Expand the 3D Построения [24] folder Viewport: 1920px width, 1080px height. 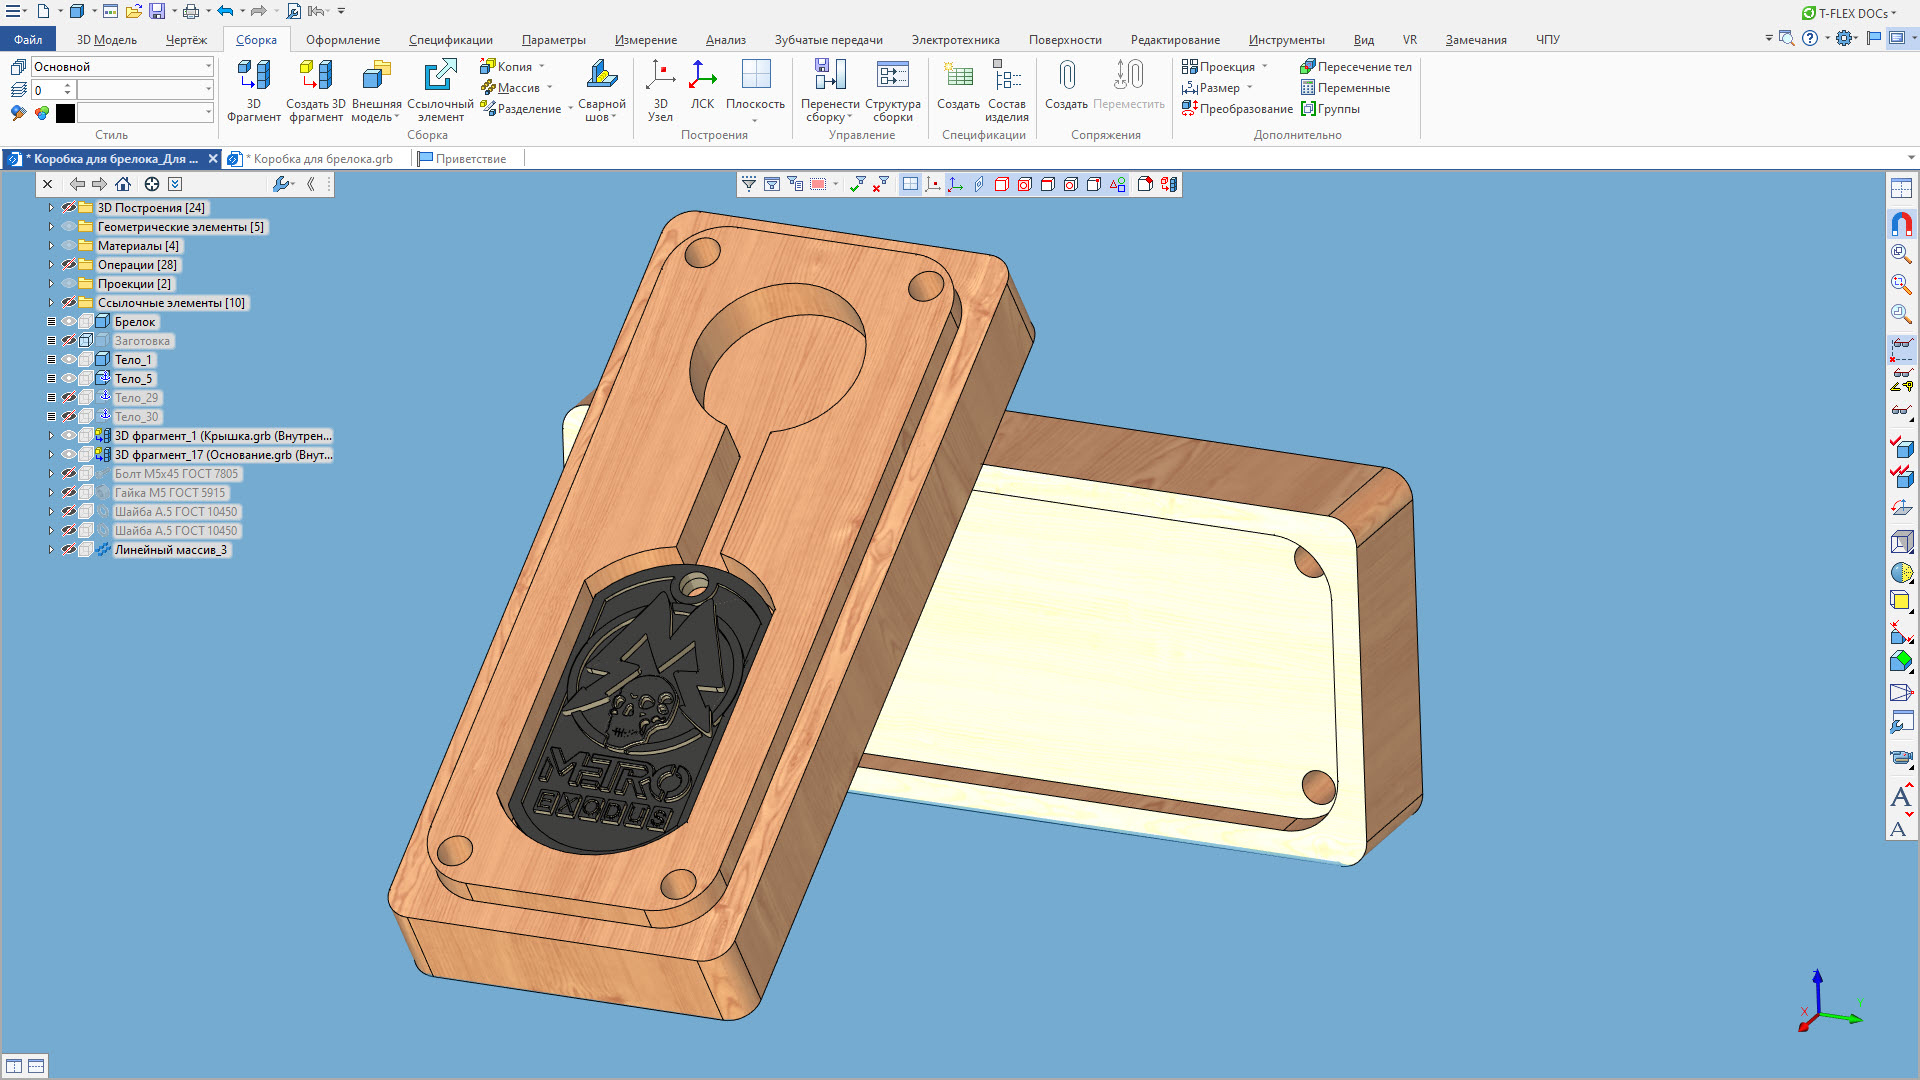coord(51,208)
